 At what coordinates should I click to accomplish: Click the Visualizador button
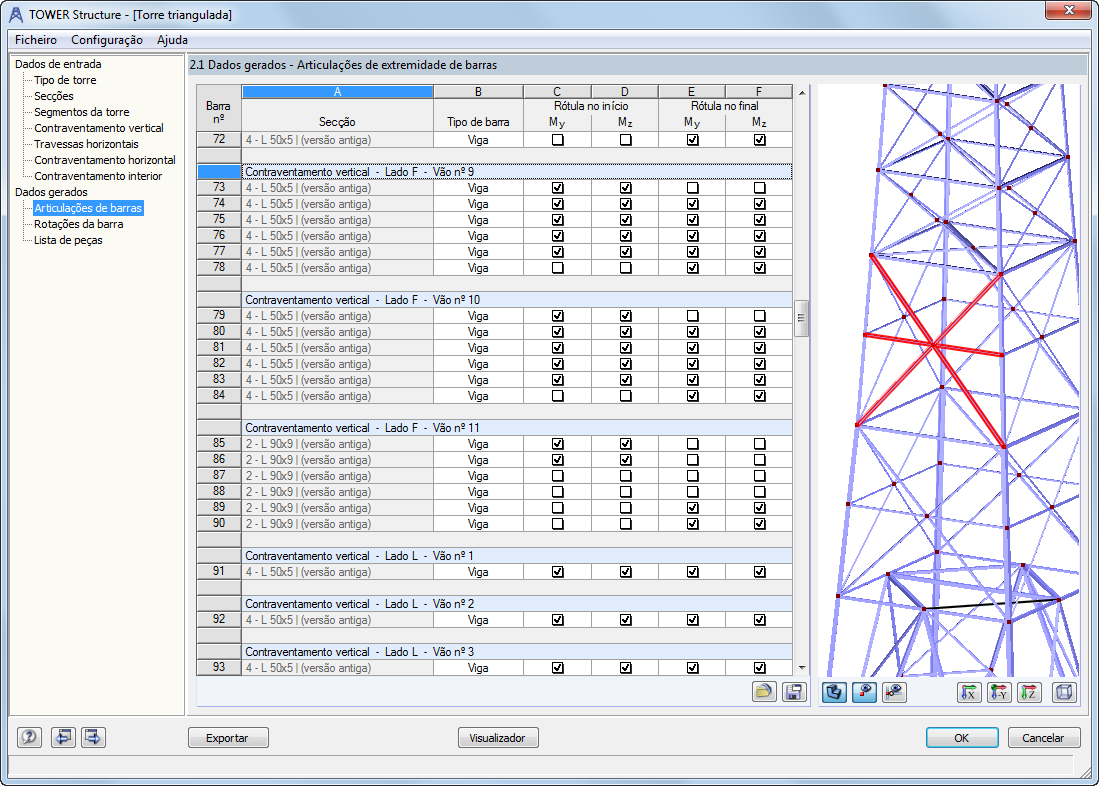pos(498,738)
